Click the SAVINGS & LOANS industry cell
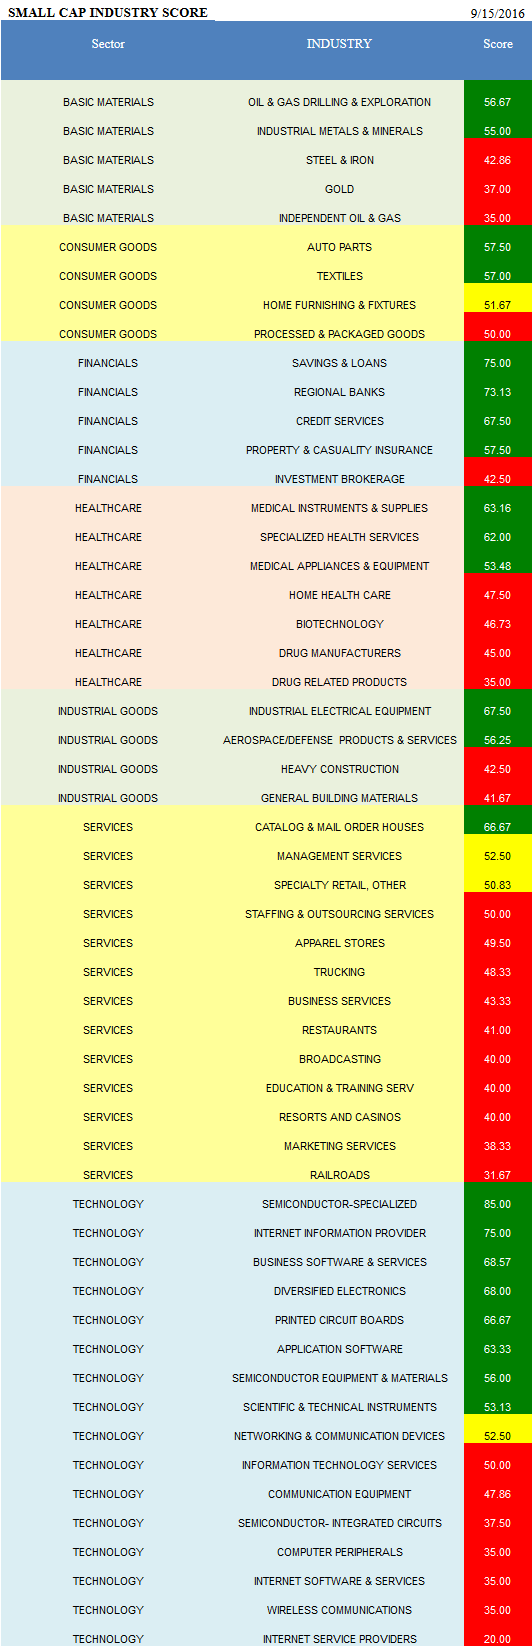The width and height of the screenshot is (532, 1650). pos(339,363)
